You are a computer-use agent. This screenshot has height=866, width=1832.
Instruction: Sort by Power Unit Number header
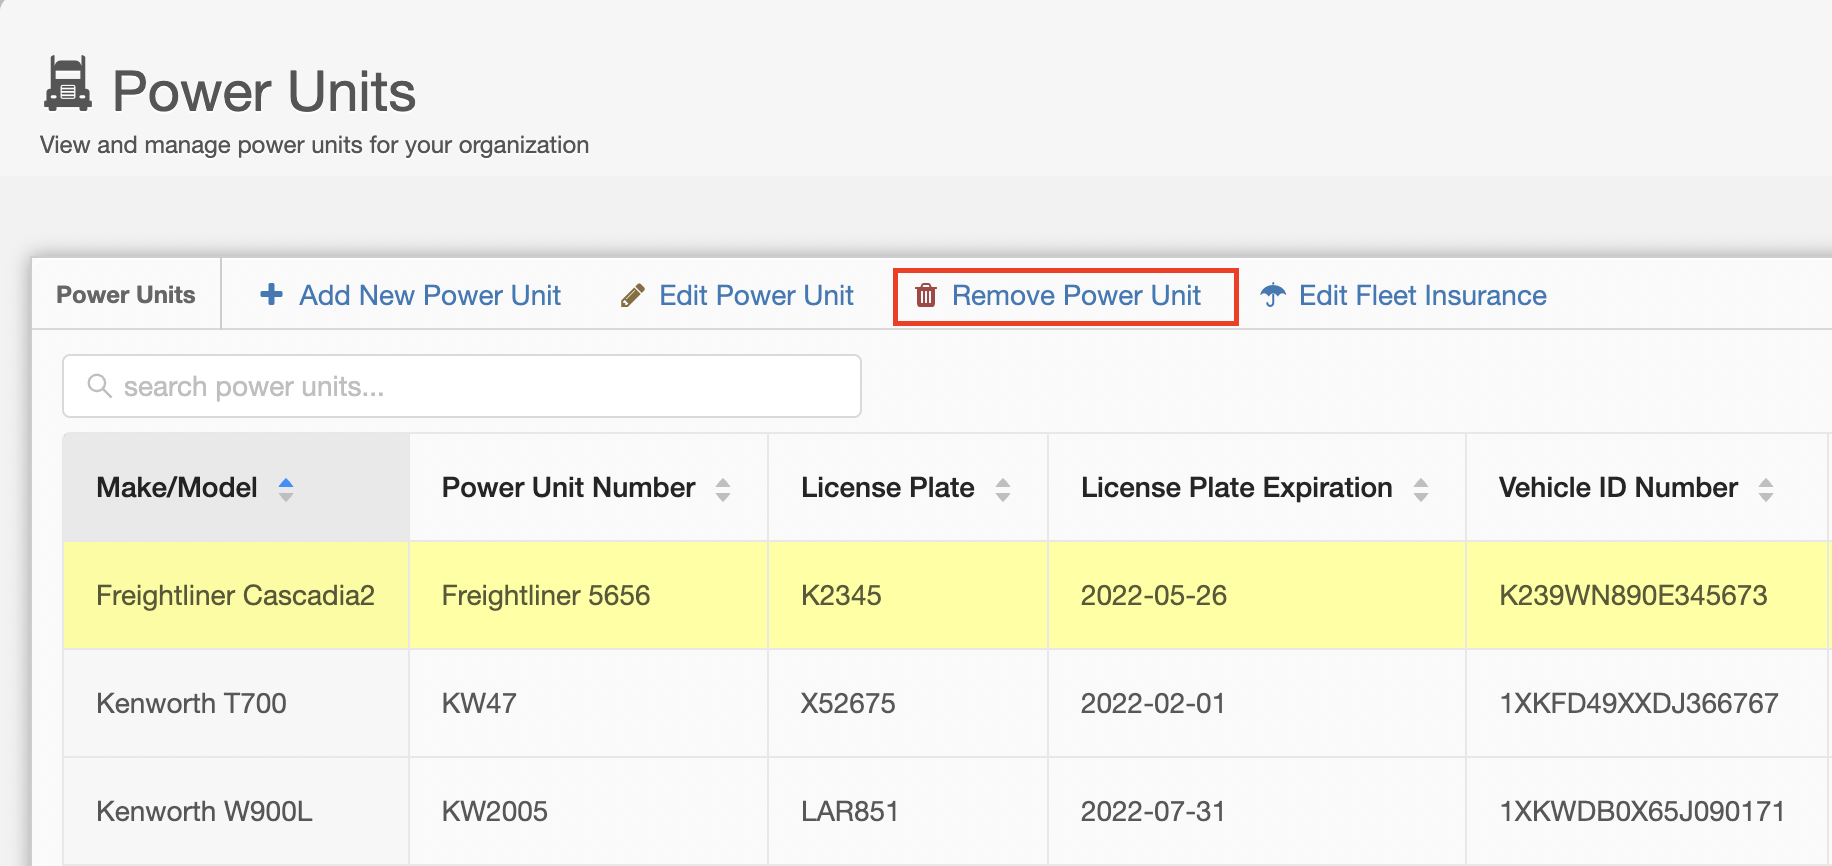point(588,487)
